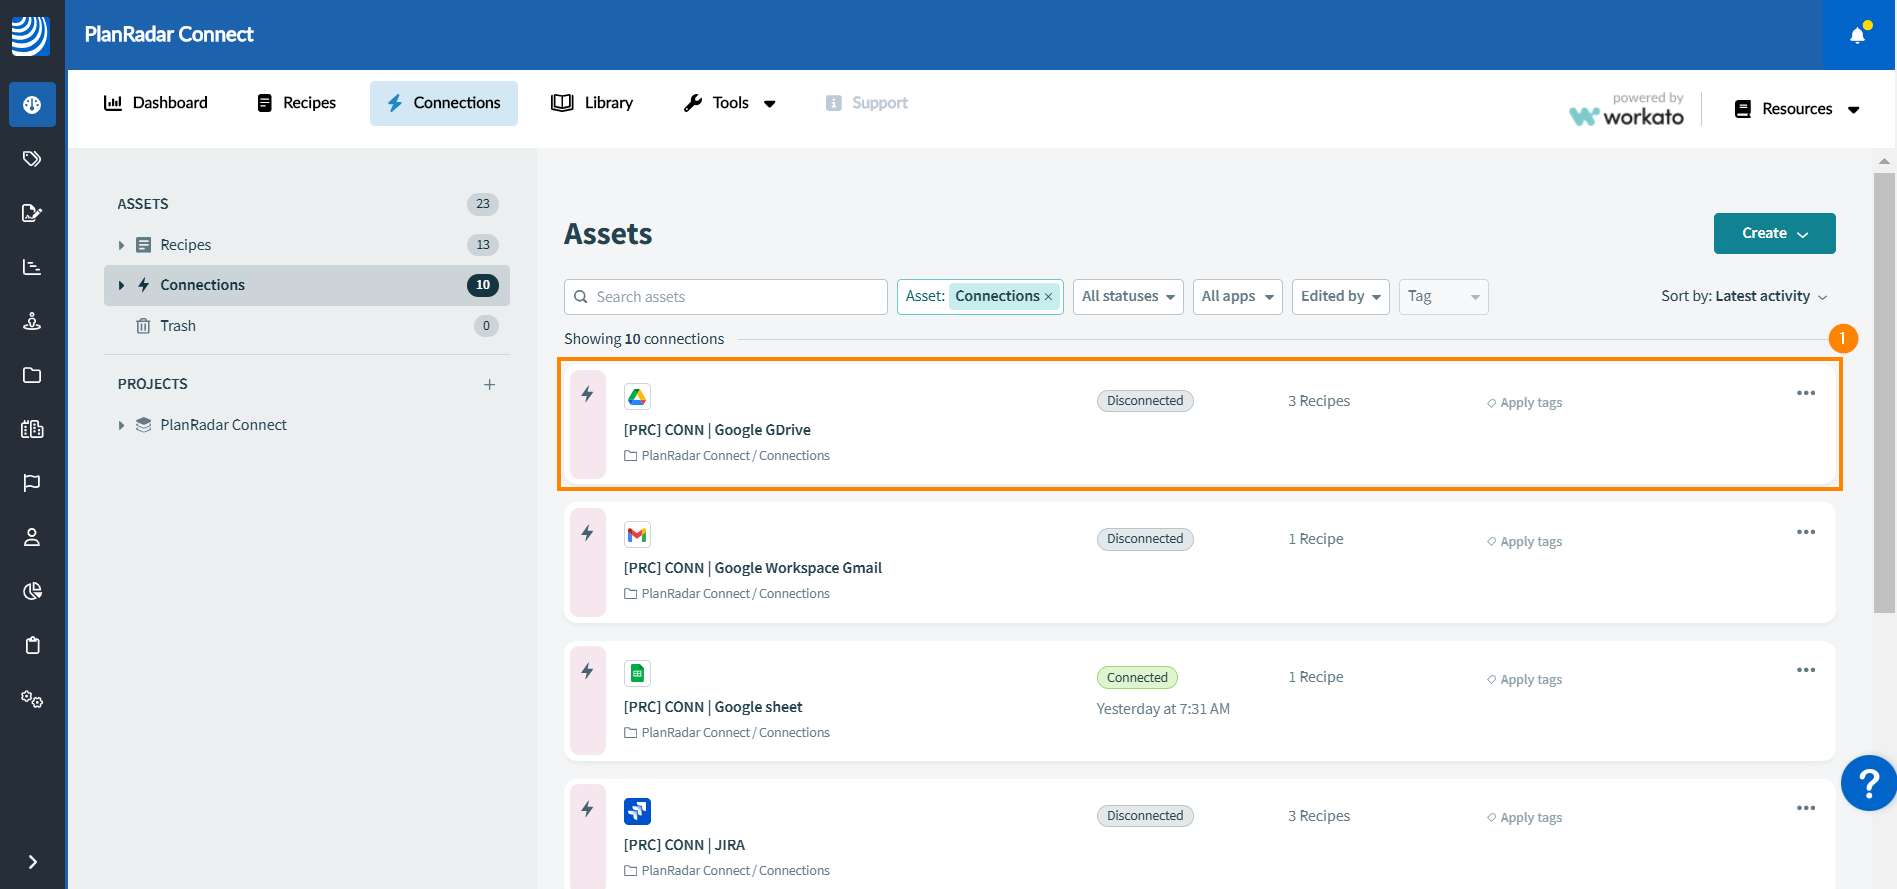The width and height of the screenshot is (1897, 889).
Task: Open notifications bell icon
Action: (x=1858, y=35)
